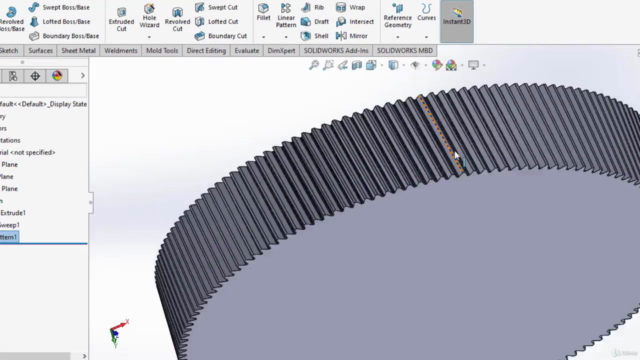Create a Linear Pattern
This screenshot has height=360, width=640.
click(286, 16)
